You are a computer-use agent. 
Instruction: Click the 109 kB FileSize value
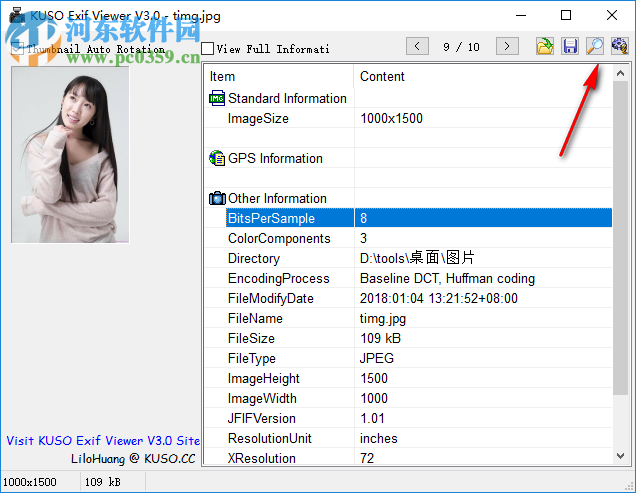[380, 338]
